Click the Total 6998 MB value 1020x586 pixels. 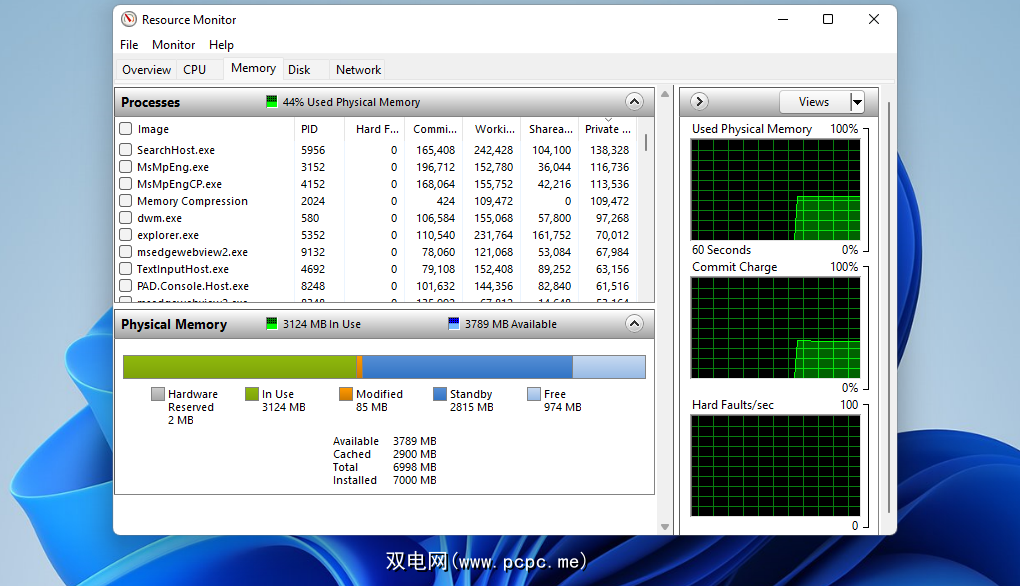[x=414, y=467]
